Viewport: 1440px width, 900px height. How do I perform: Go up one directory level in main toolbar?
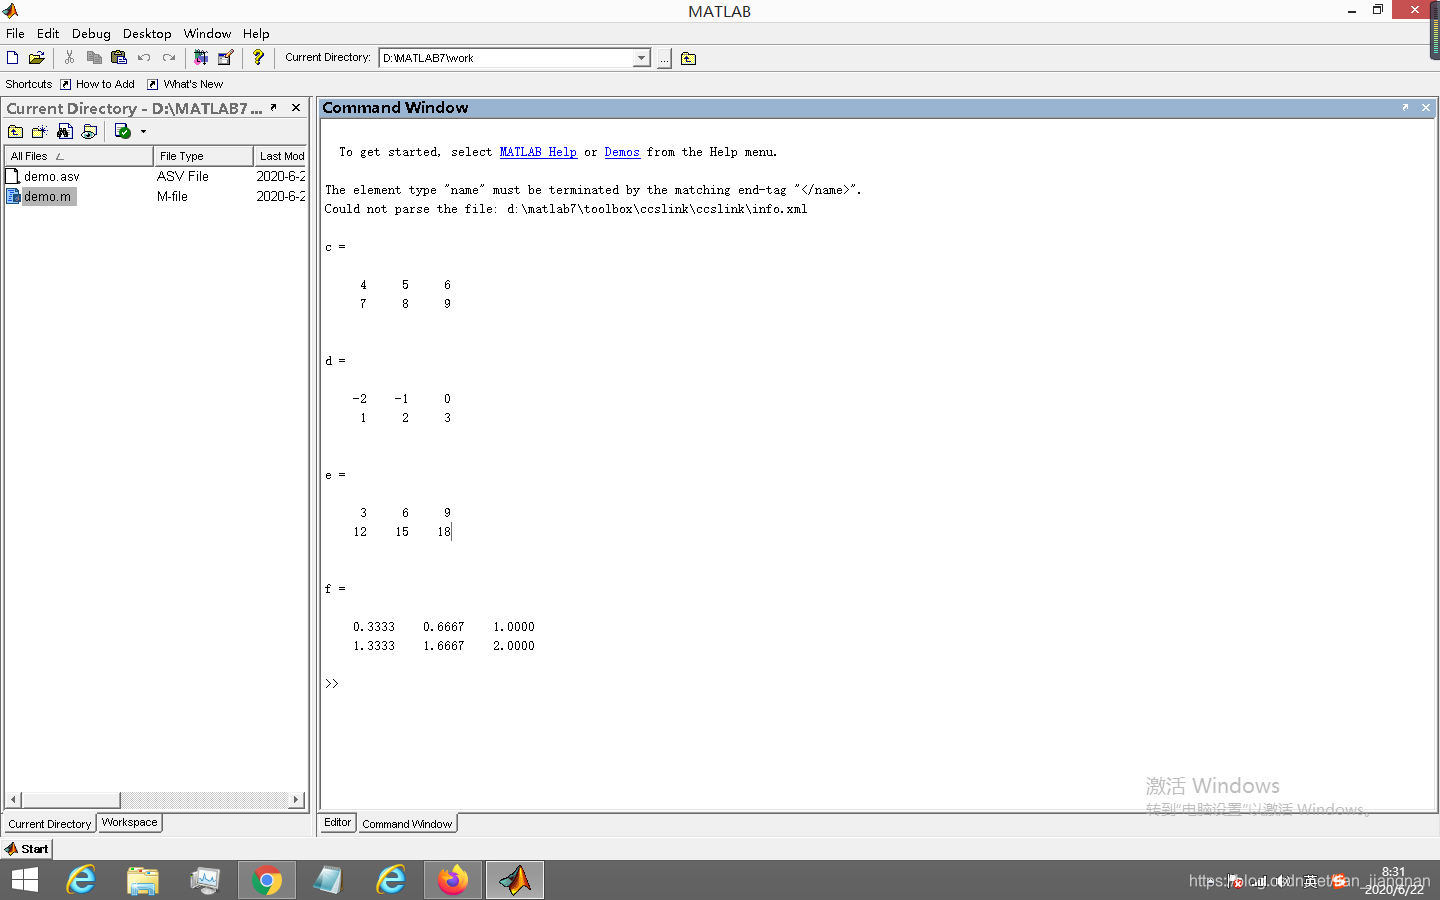(x=688, y=58)
